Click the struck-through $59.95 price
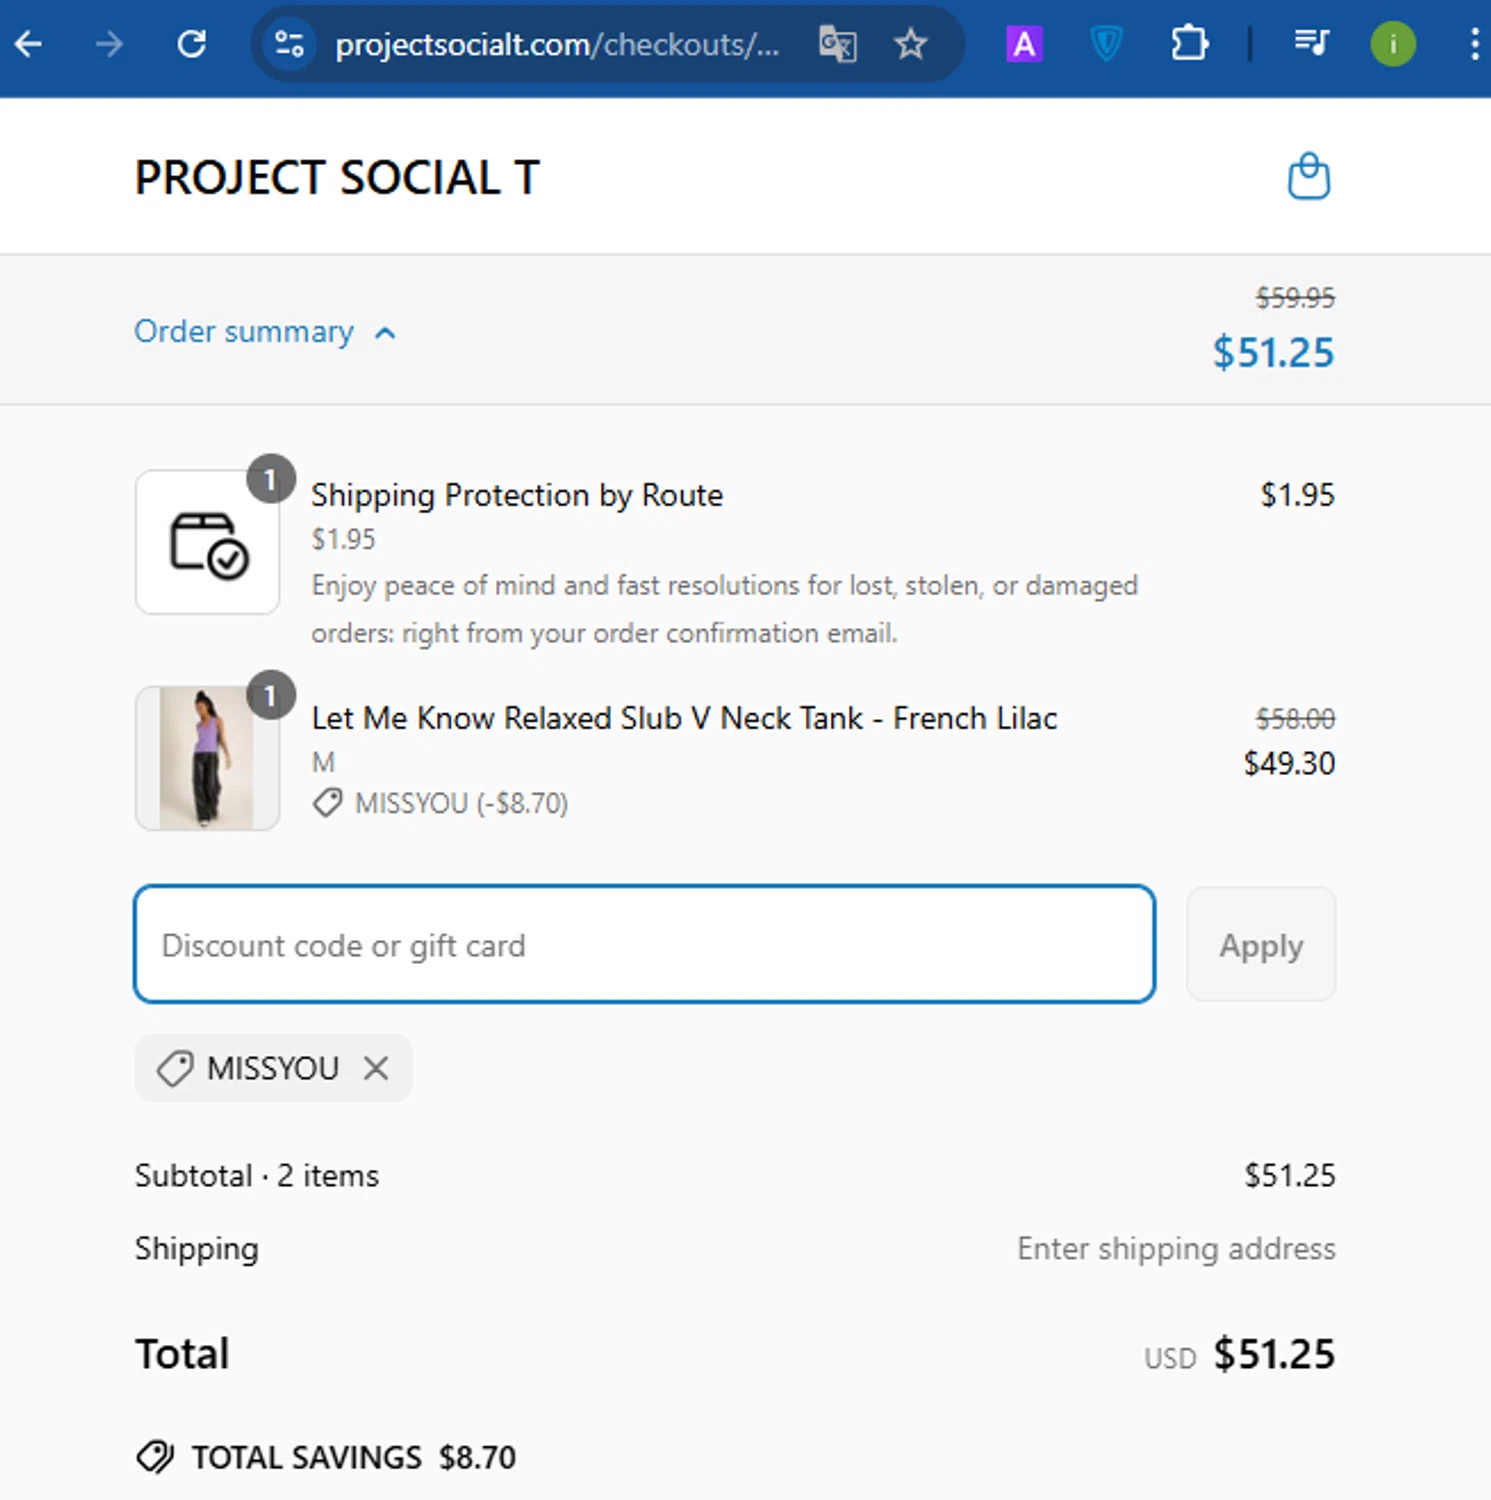This screenshot has height=1500, width=1491. (x=1295, y=297)
